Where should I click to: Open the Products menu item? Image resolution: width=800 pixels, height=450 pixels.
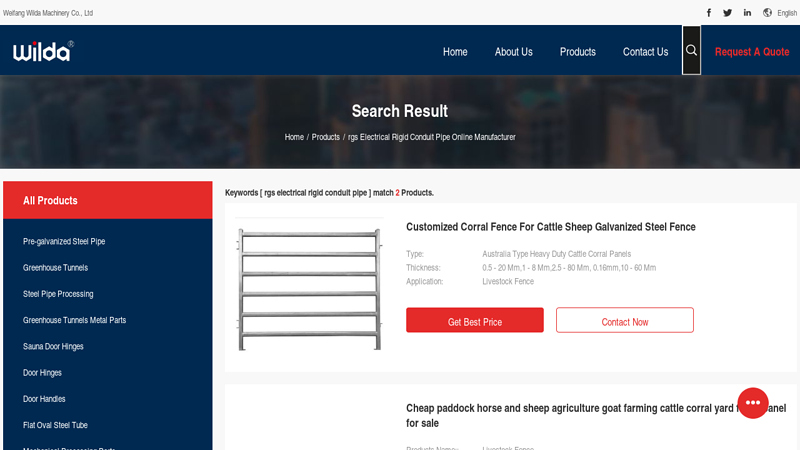pos(577,52)
